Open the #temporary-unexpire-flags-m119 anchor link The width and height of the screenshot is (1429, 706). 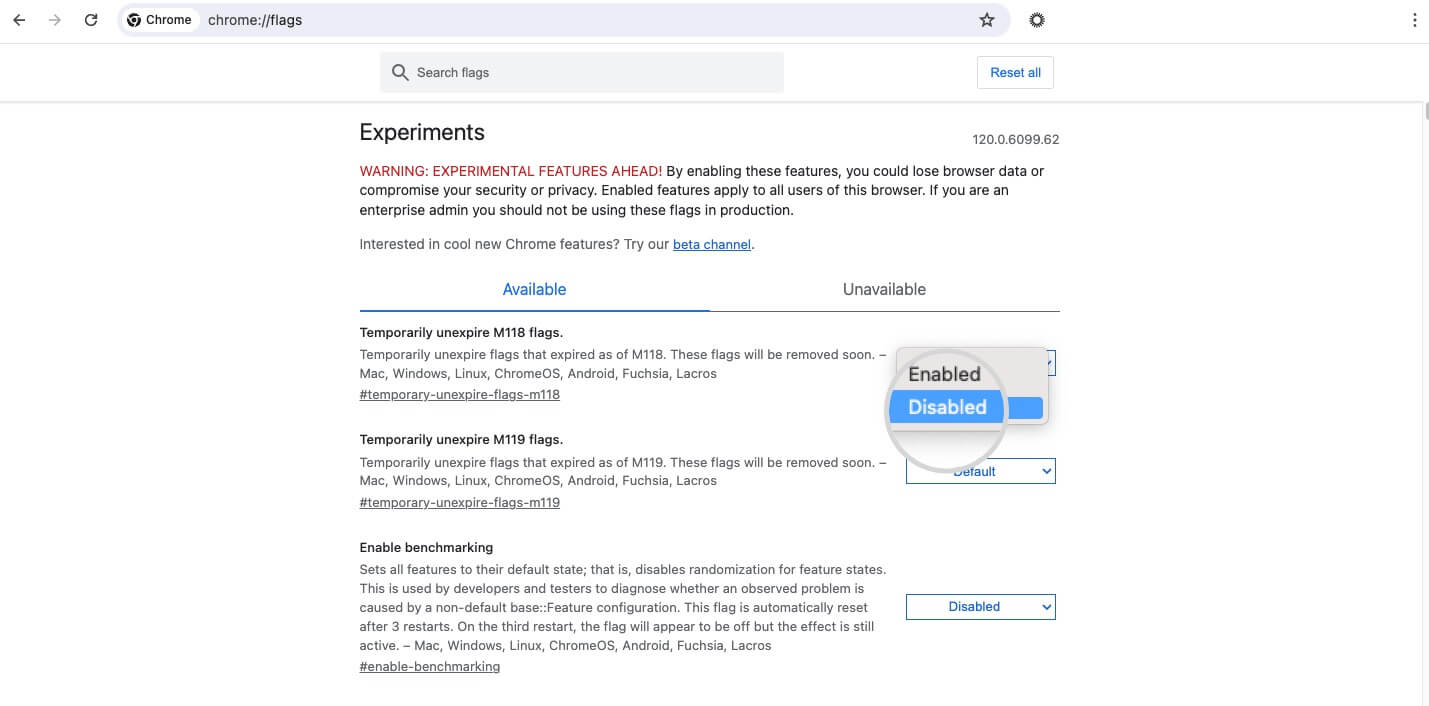point(460,502)
